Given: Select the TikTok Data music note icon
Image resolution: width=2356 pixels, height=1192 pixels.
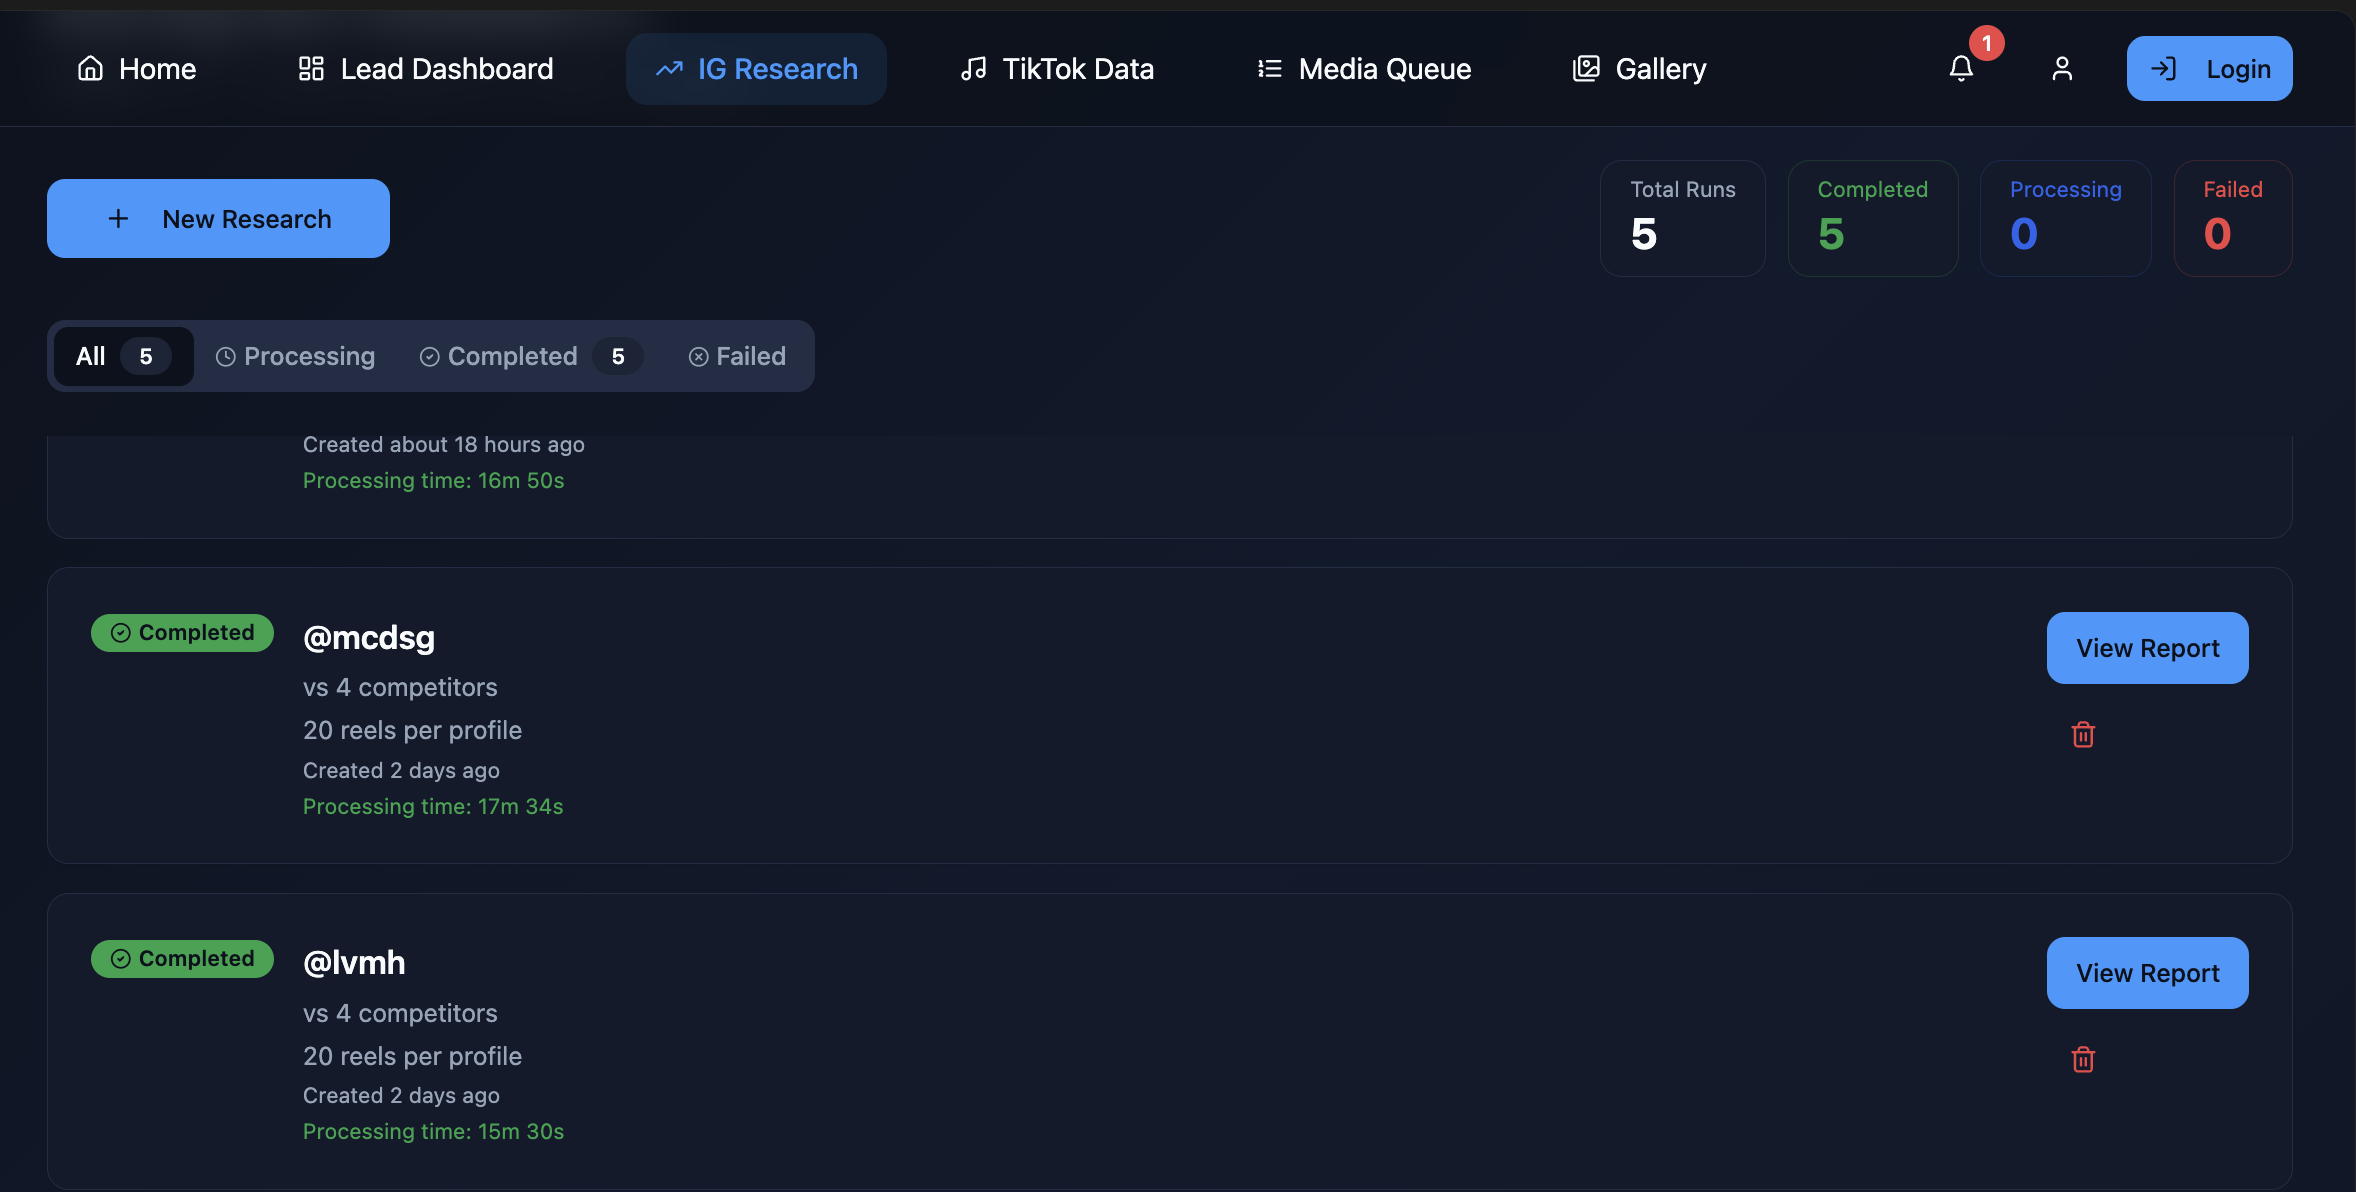Looking at the screenshot, I should pos(973,68).
